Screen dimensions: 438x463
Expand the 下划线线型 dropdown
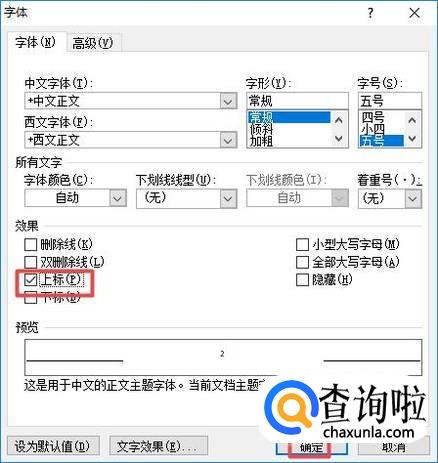click(x=228, y=199)
